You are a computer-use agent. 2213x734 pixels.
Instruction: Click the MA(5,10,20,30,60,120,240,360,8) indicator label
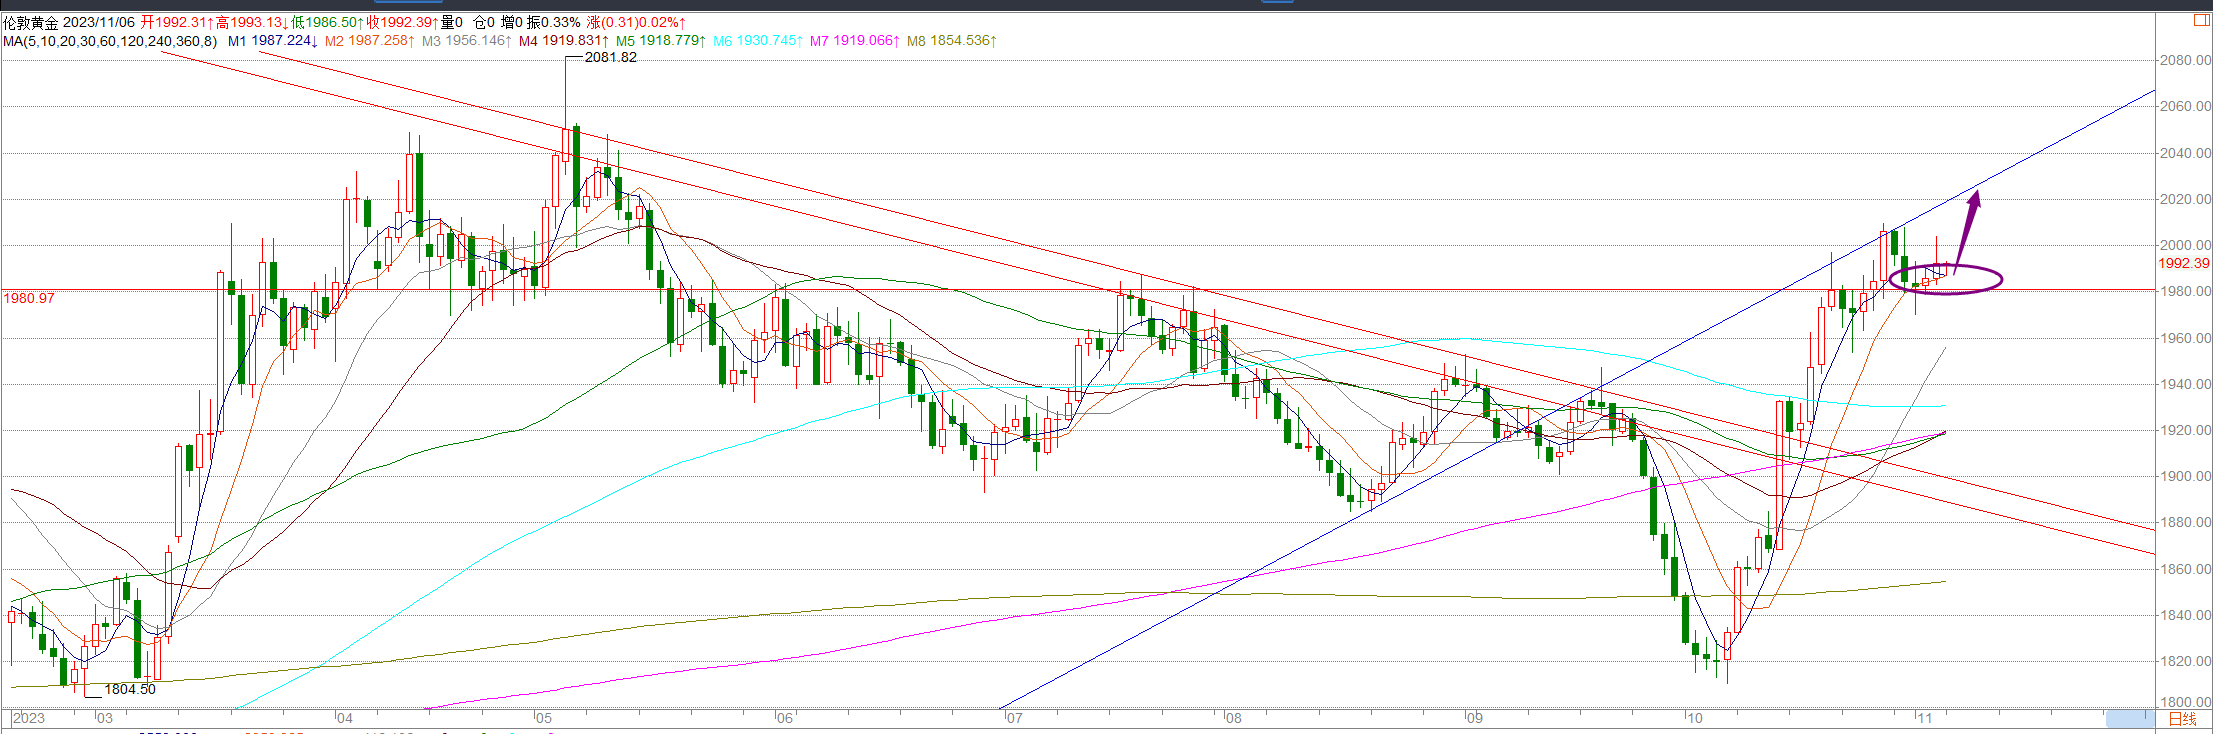point(110,41)
